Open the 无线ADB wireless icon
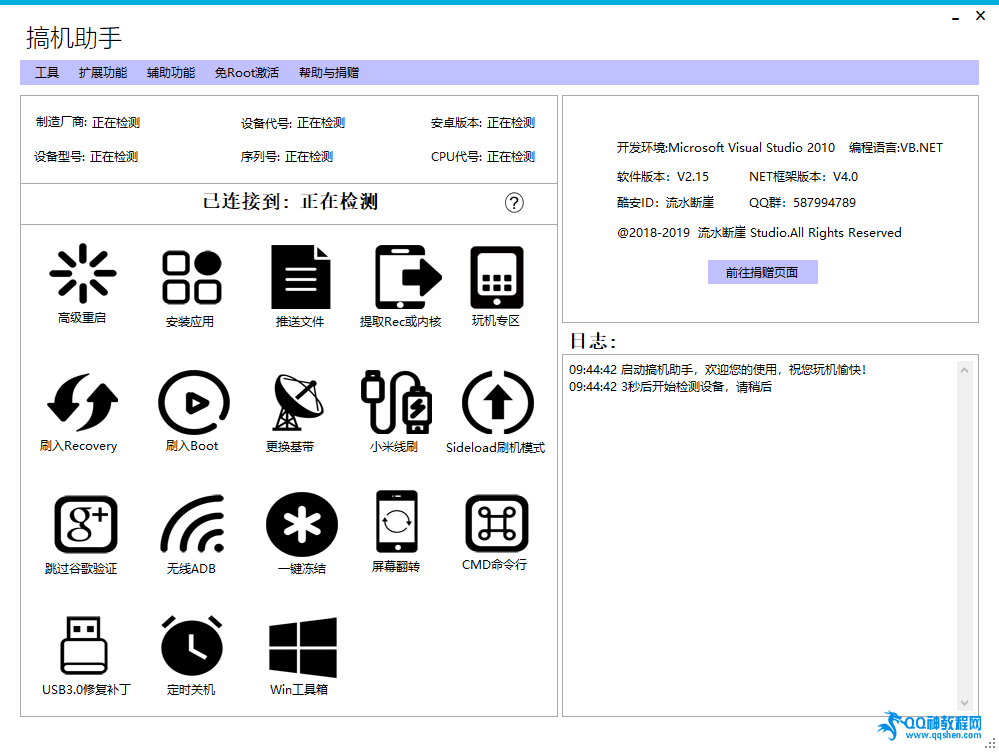The height and width of the screenshot is (752, 999). click(192, 523)
